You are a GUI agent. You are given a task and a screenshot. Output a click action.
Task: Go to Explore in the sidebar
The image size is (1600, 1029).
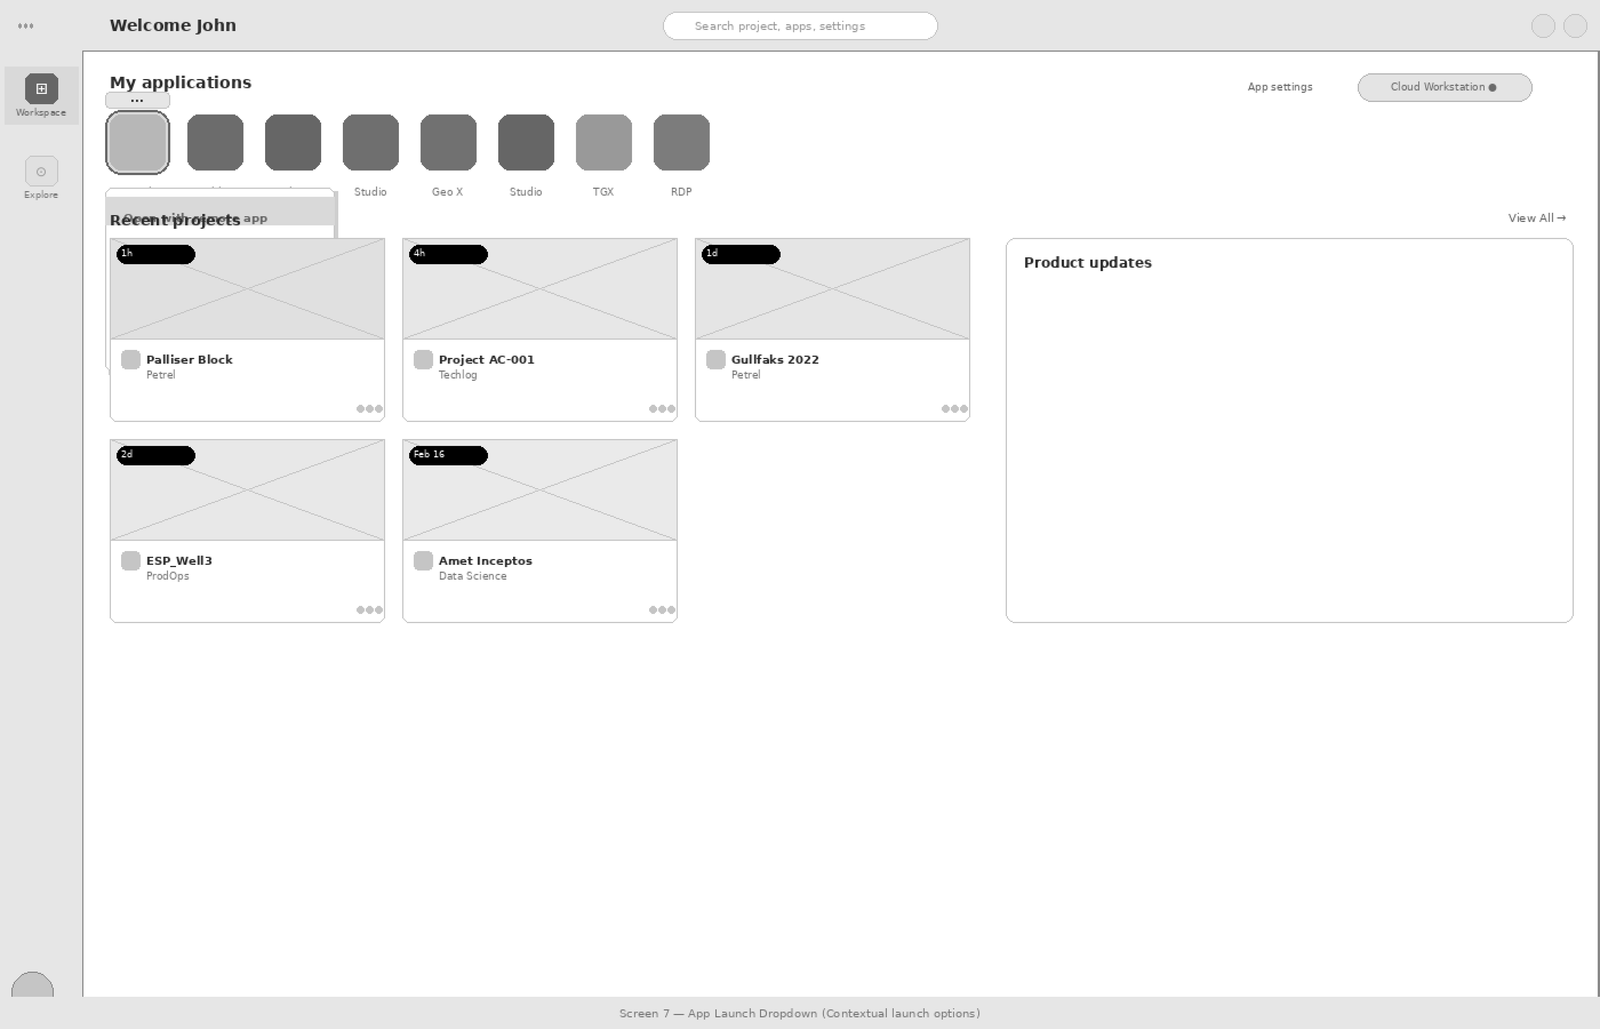click(41, 172)
